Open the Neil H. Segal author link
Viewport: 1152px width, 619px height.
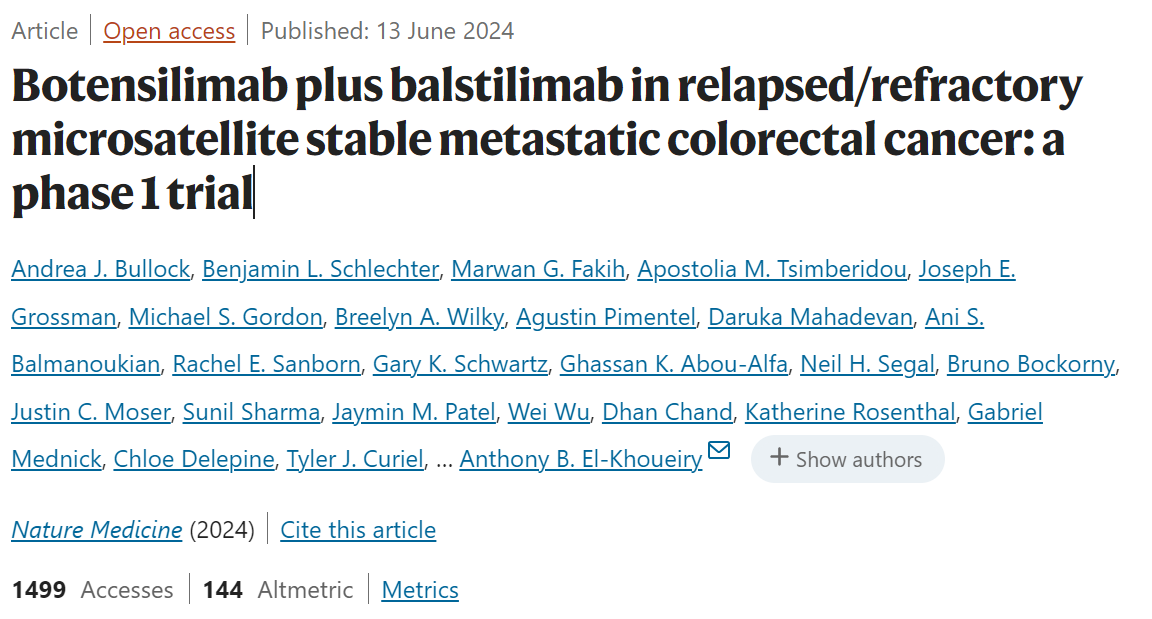[x=867, y=364]
